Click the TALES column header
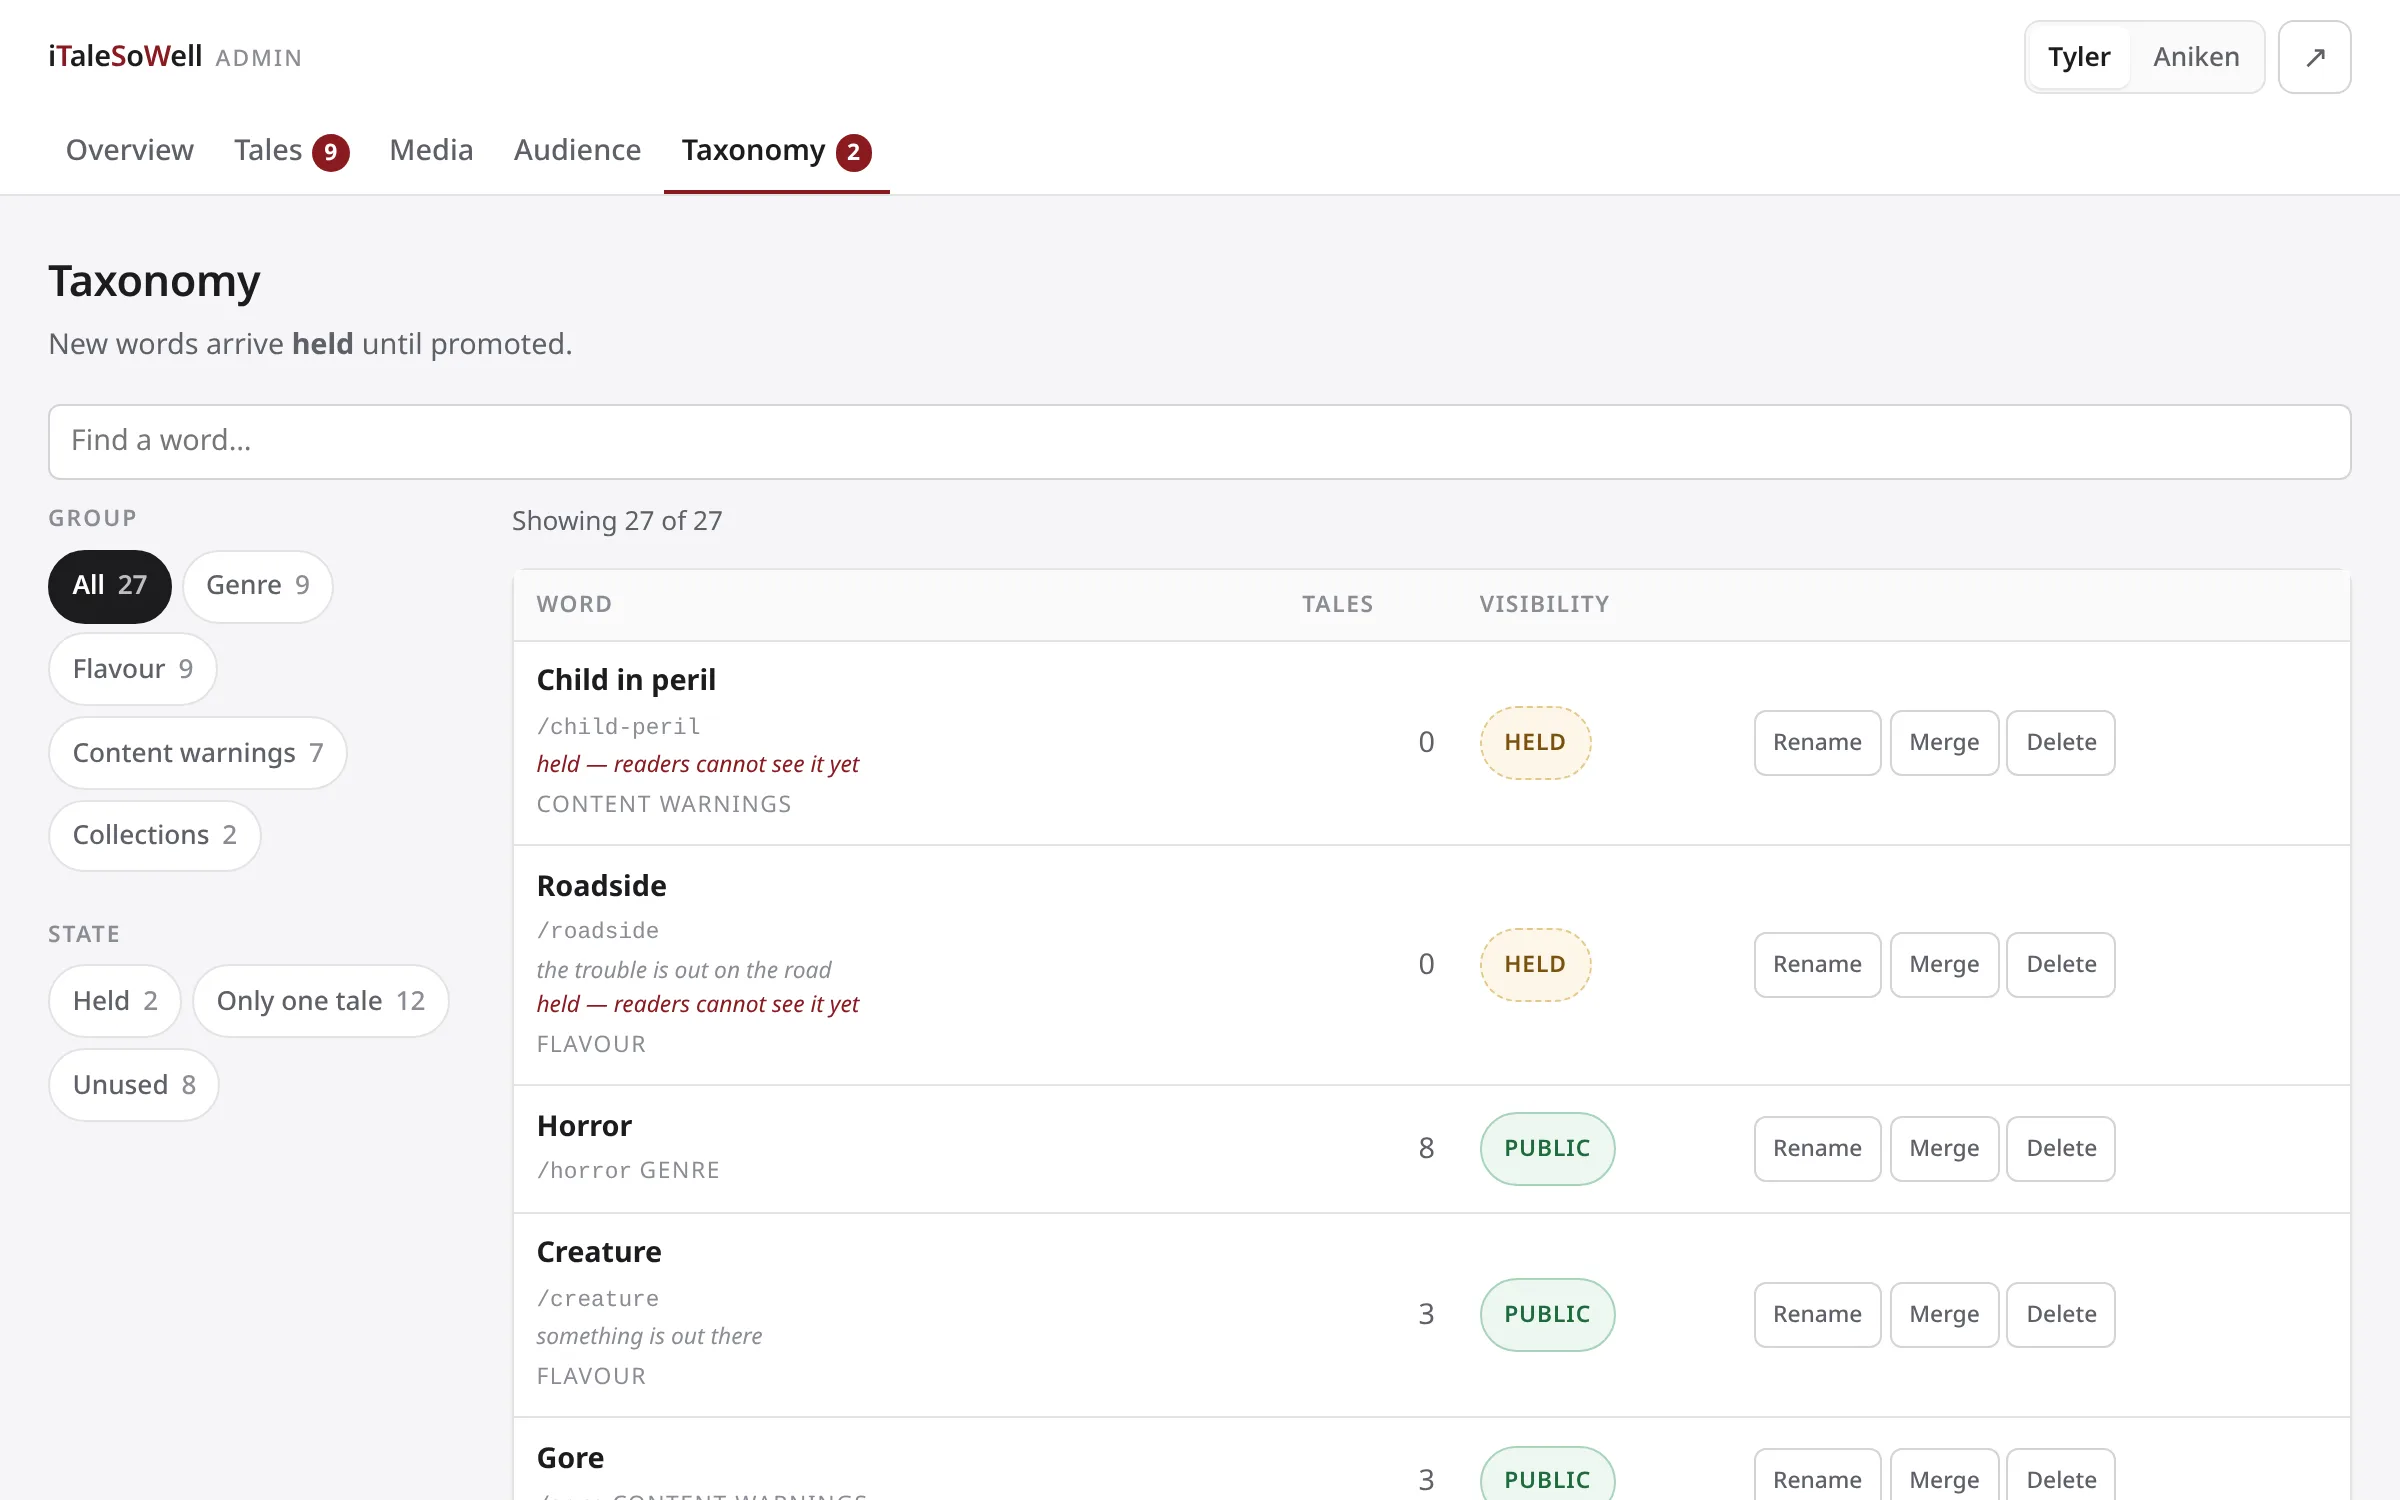 [x=1337, y=605]
